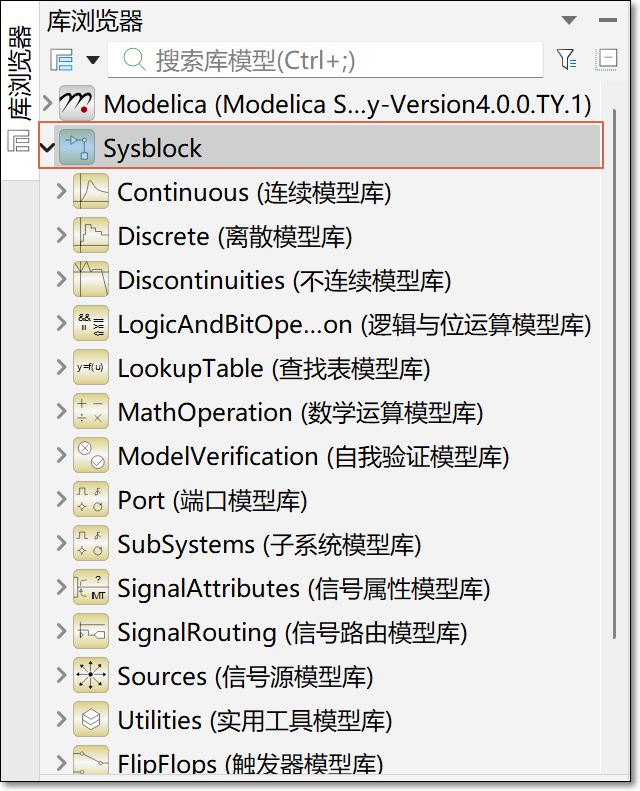The width and height of the screenshot is (640, 791).
Task: Open the library view mode dropdown arrow
Action: (x=93, y=60)
